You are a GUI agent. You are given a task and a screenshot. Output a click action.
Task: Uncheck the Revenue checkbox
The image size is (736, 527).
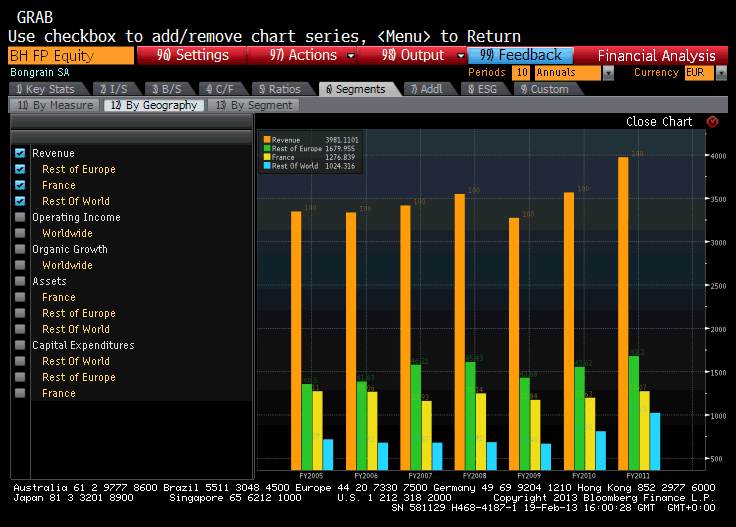coord(20,153)
